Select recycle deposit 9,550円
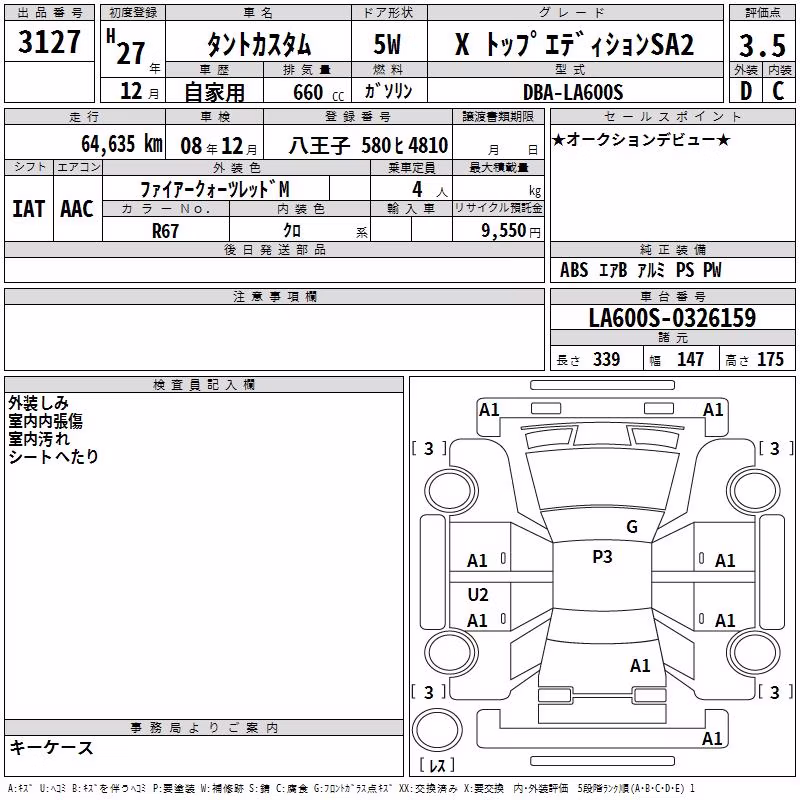 [511, 231]
